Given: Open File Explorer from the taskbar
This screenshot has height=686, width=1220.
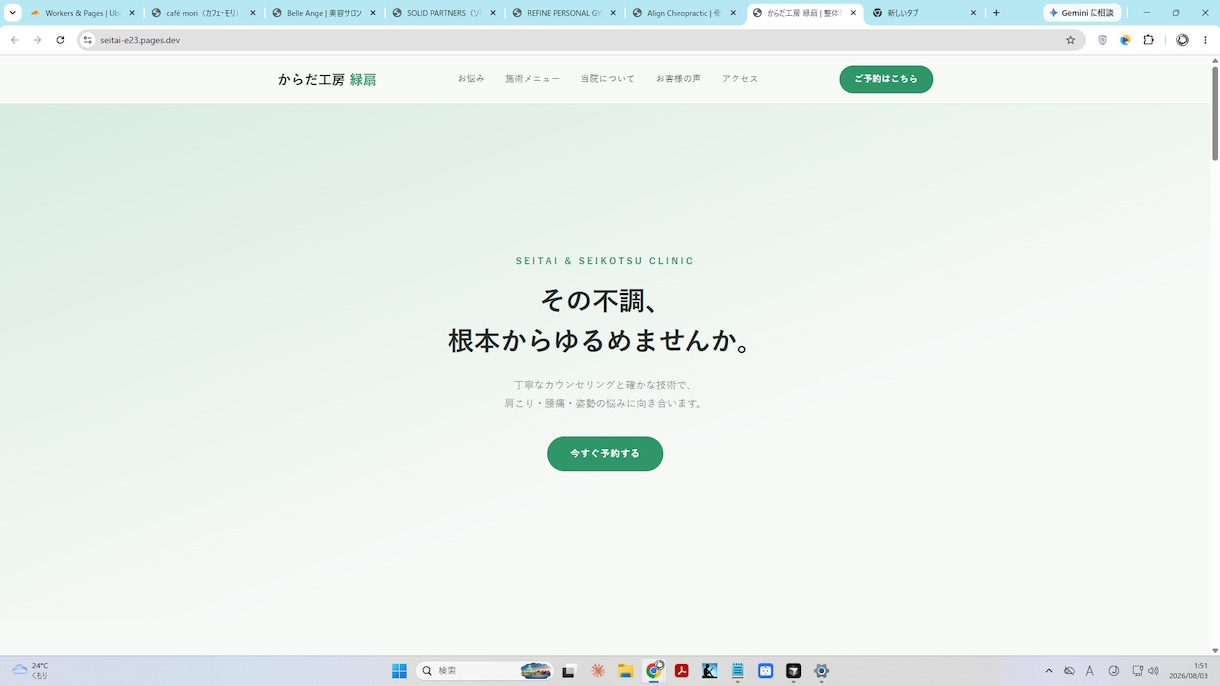Looking at the screenshot, I should coord(626,671).
